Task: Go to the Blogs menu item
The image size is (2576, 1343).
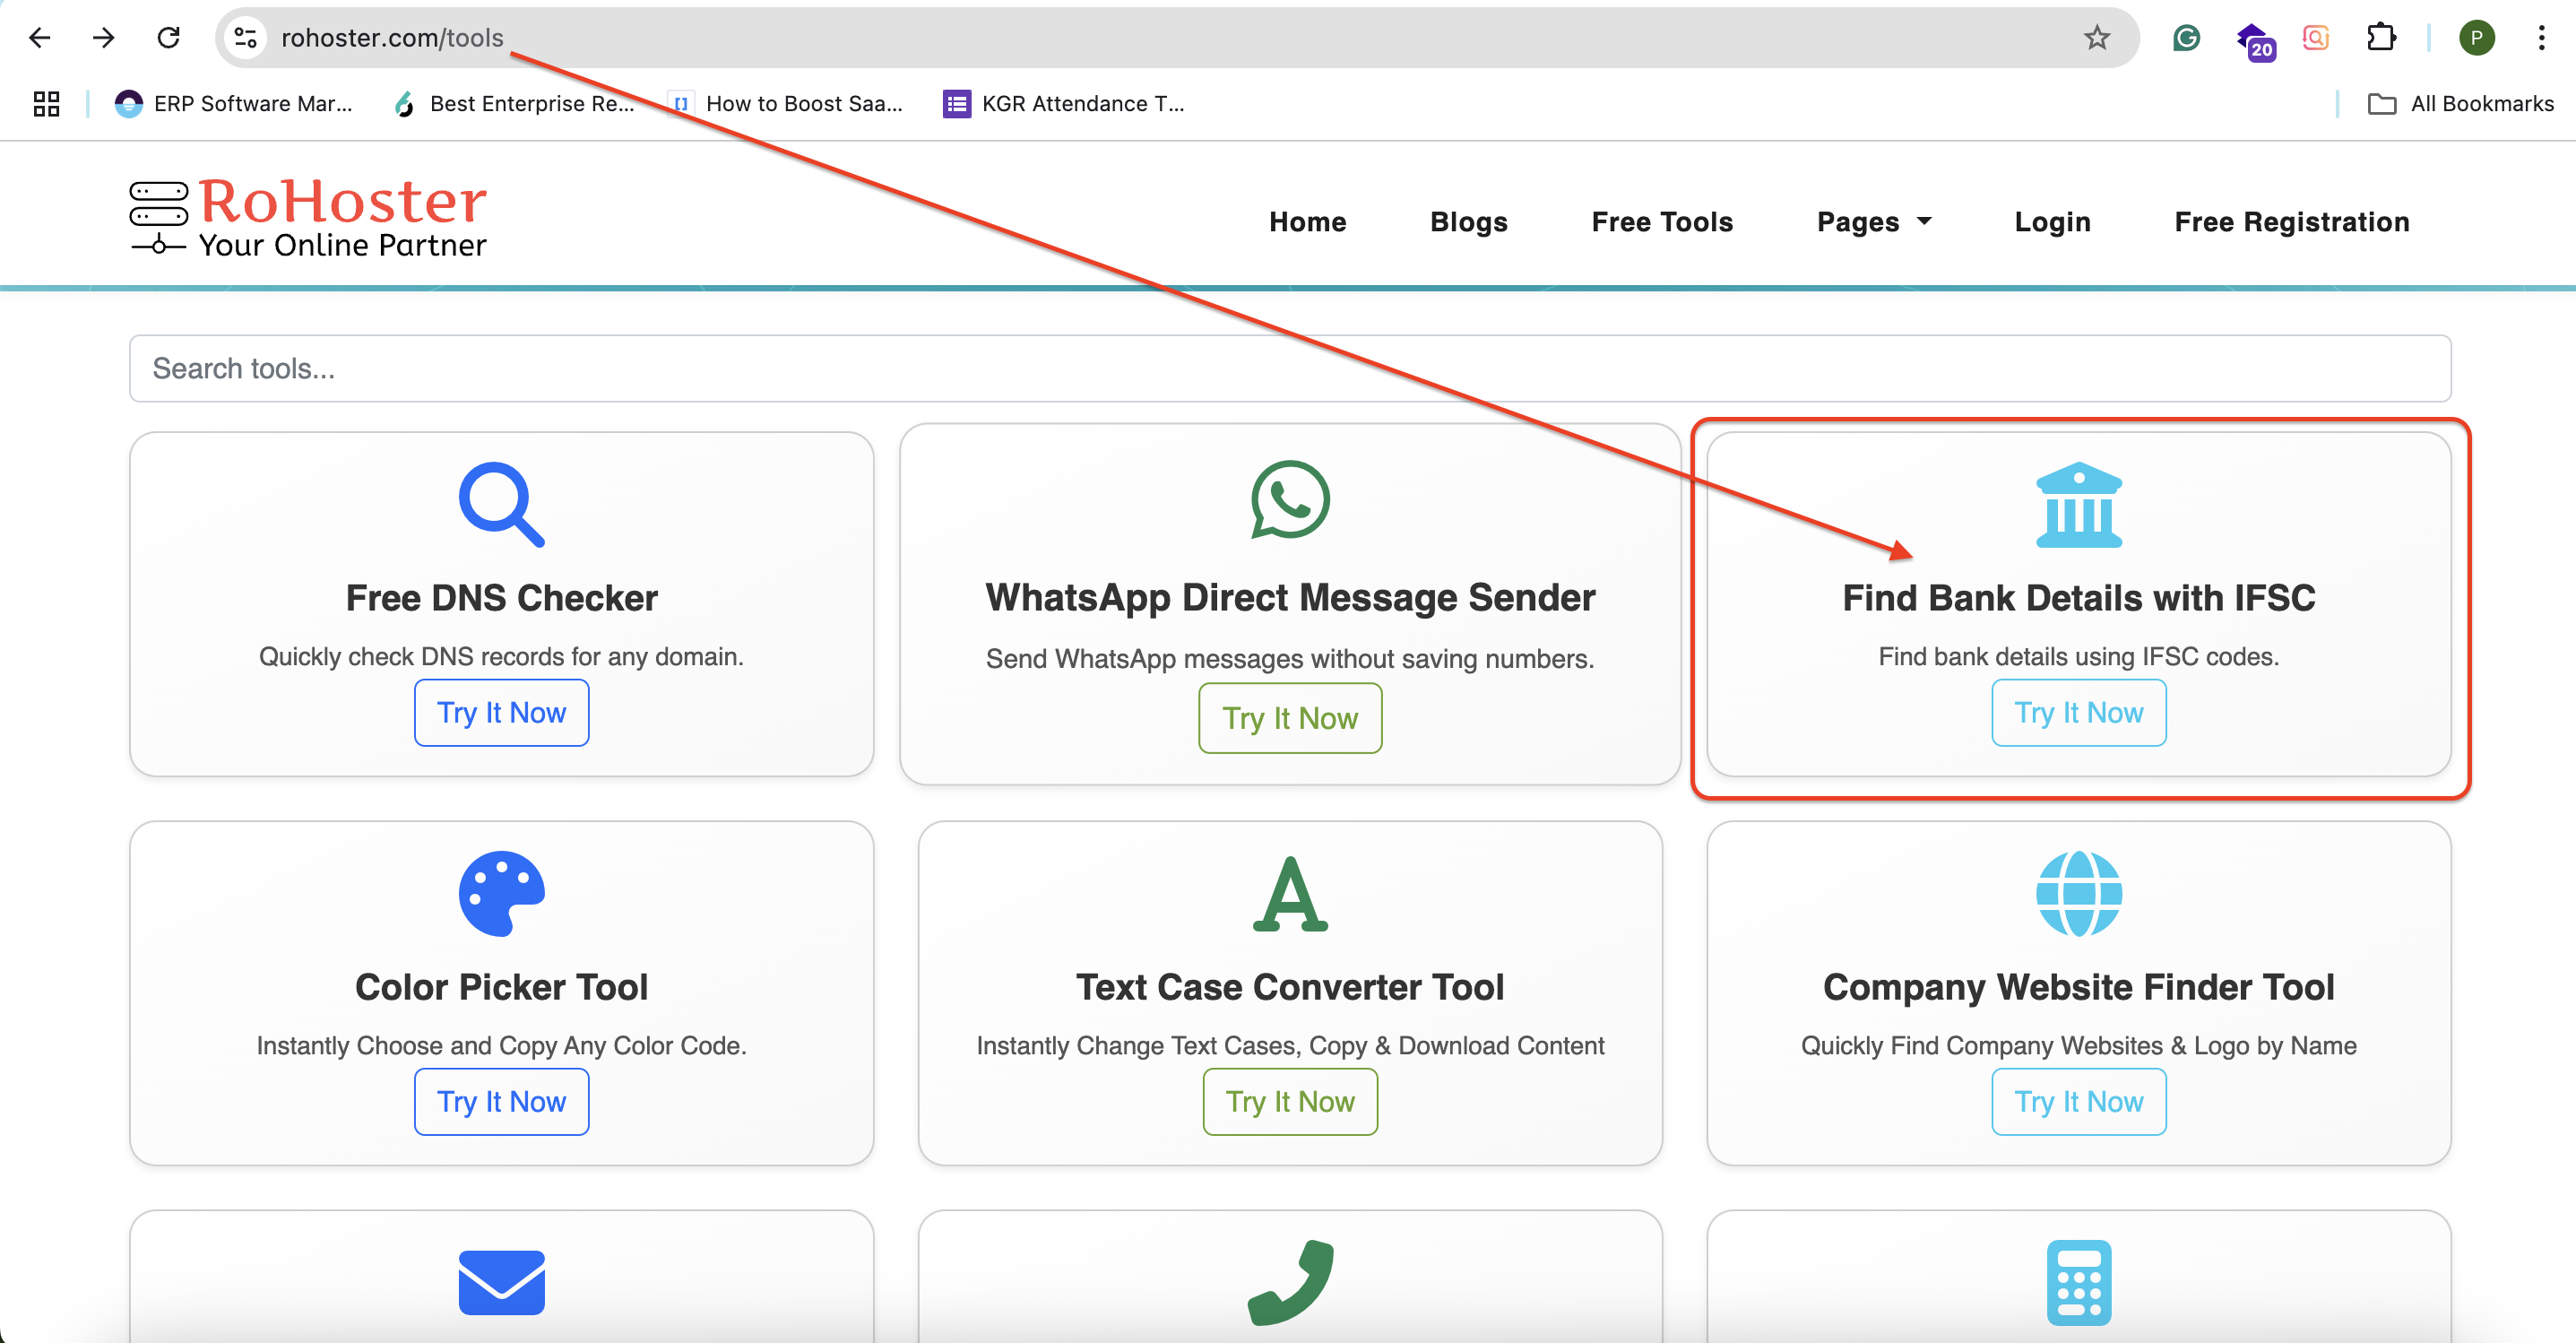Action: click(1468, 221)
